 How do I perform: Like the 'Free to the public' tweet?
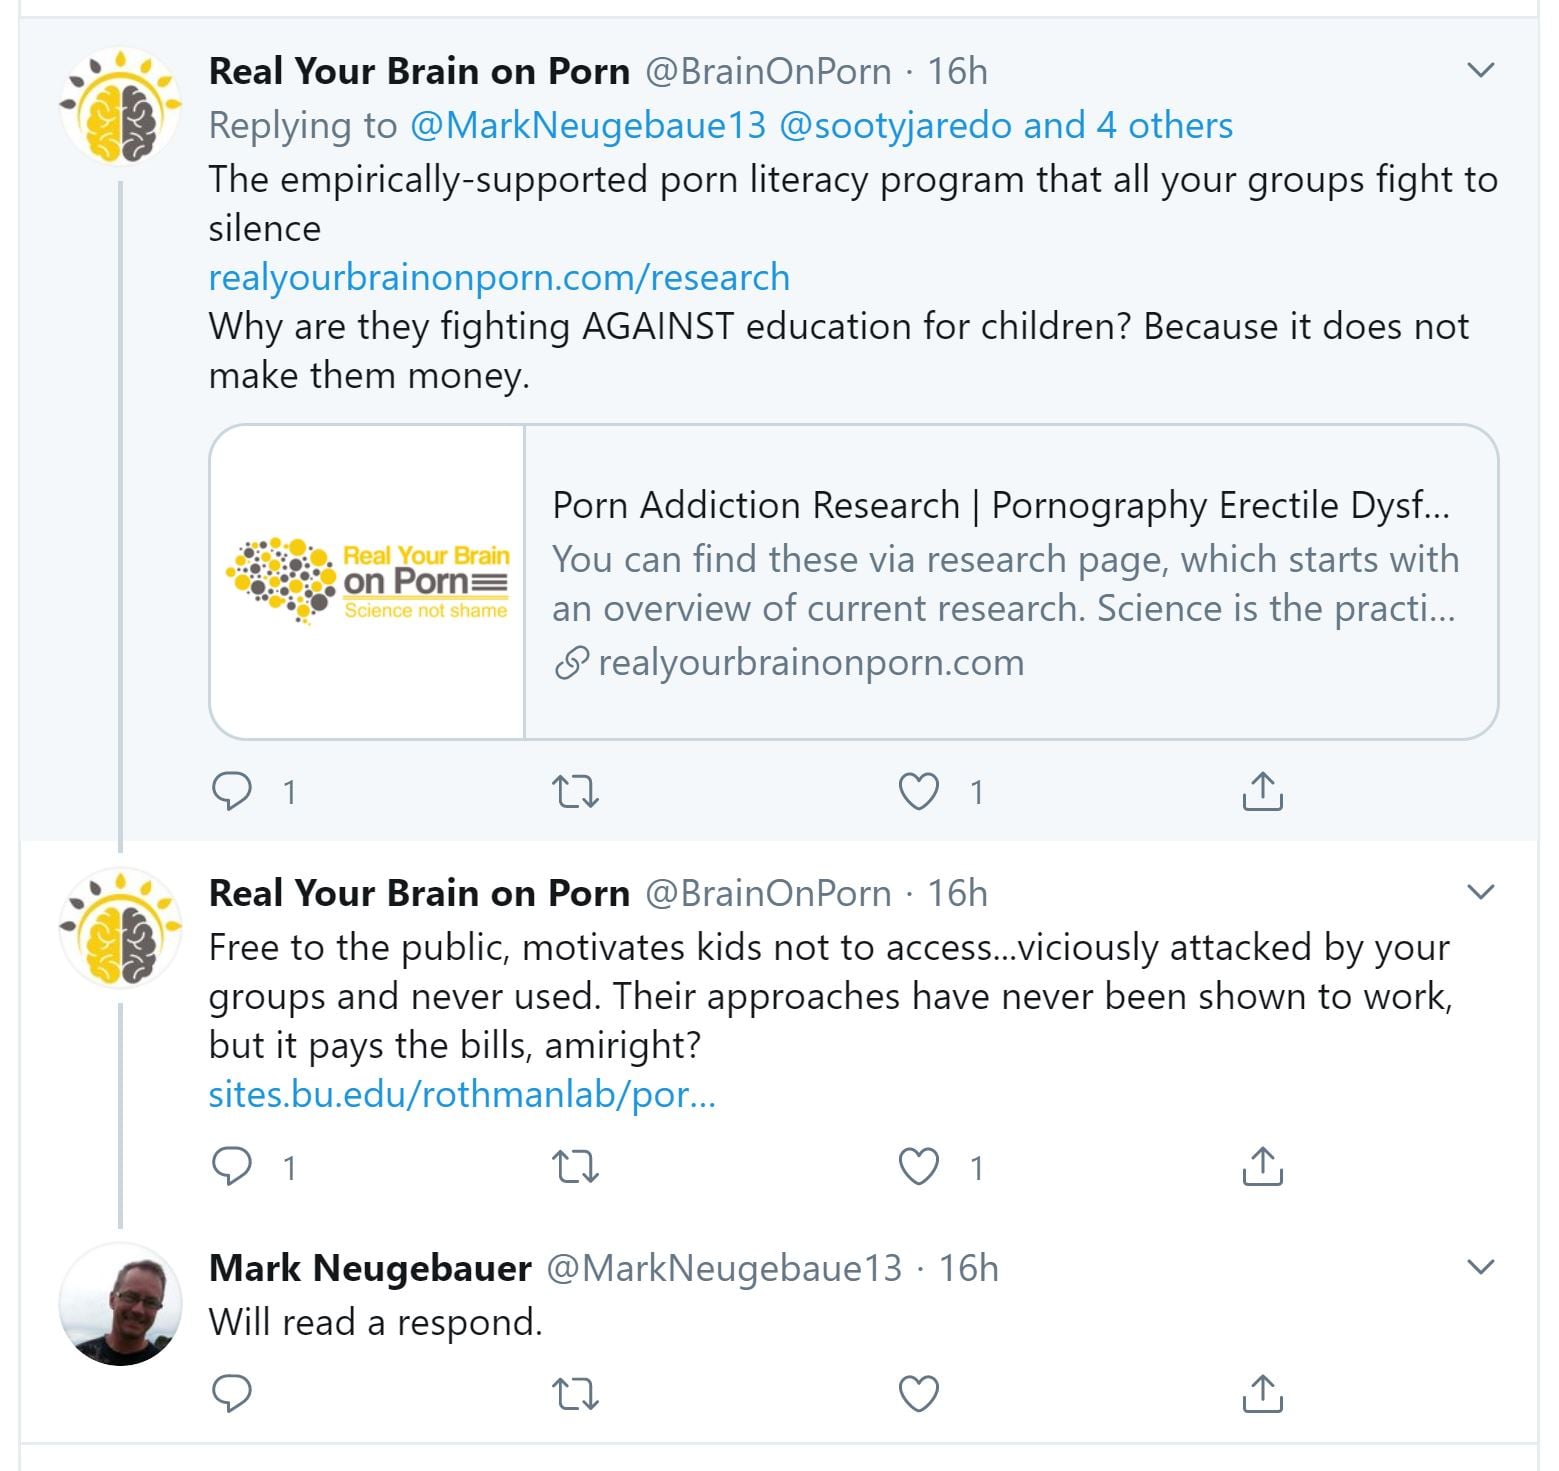[x=918, y=1166]
